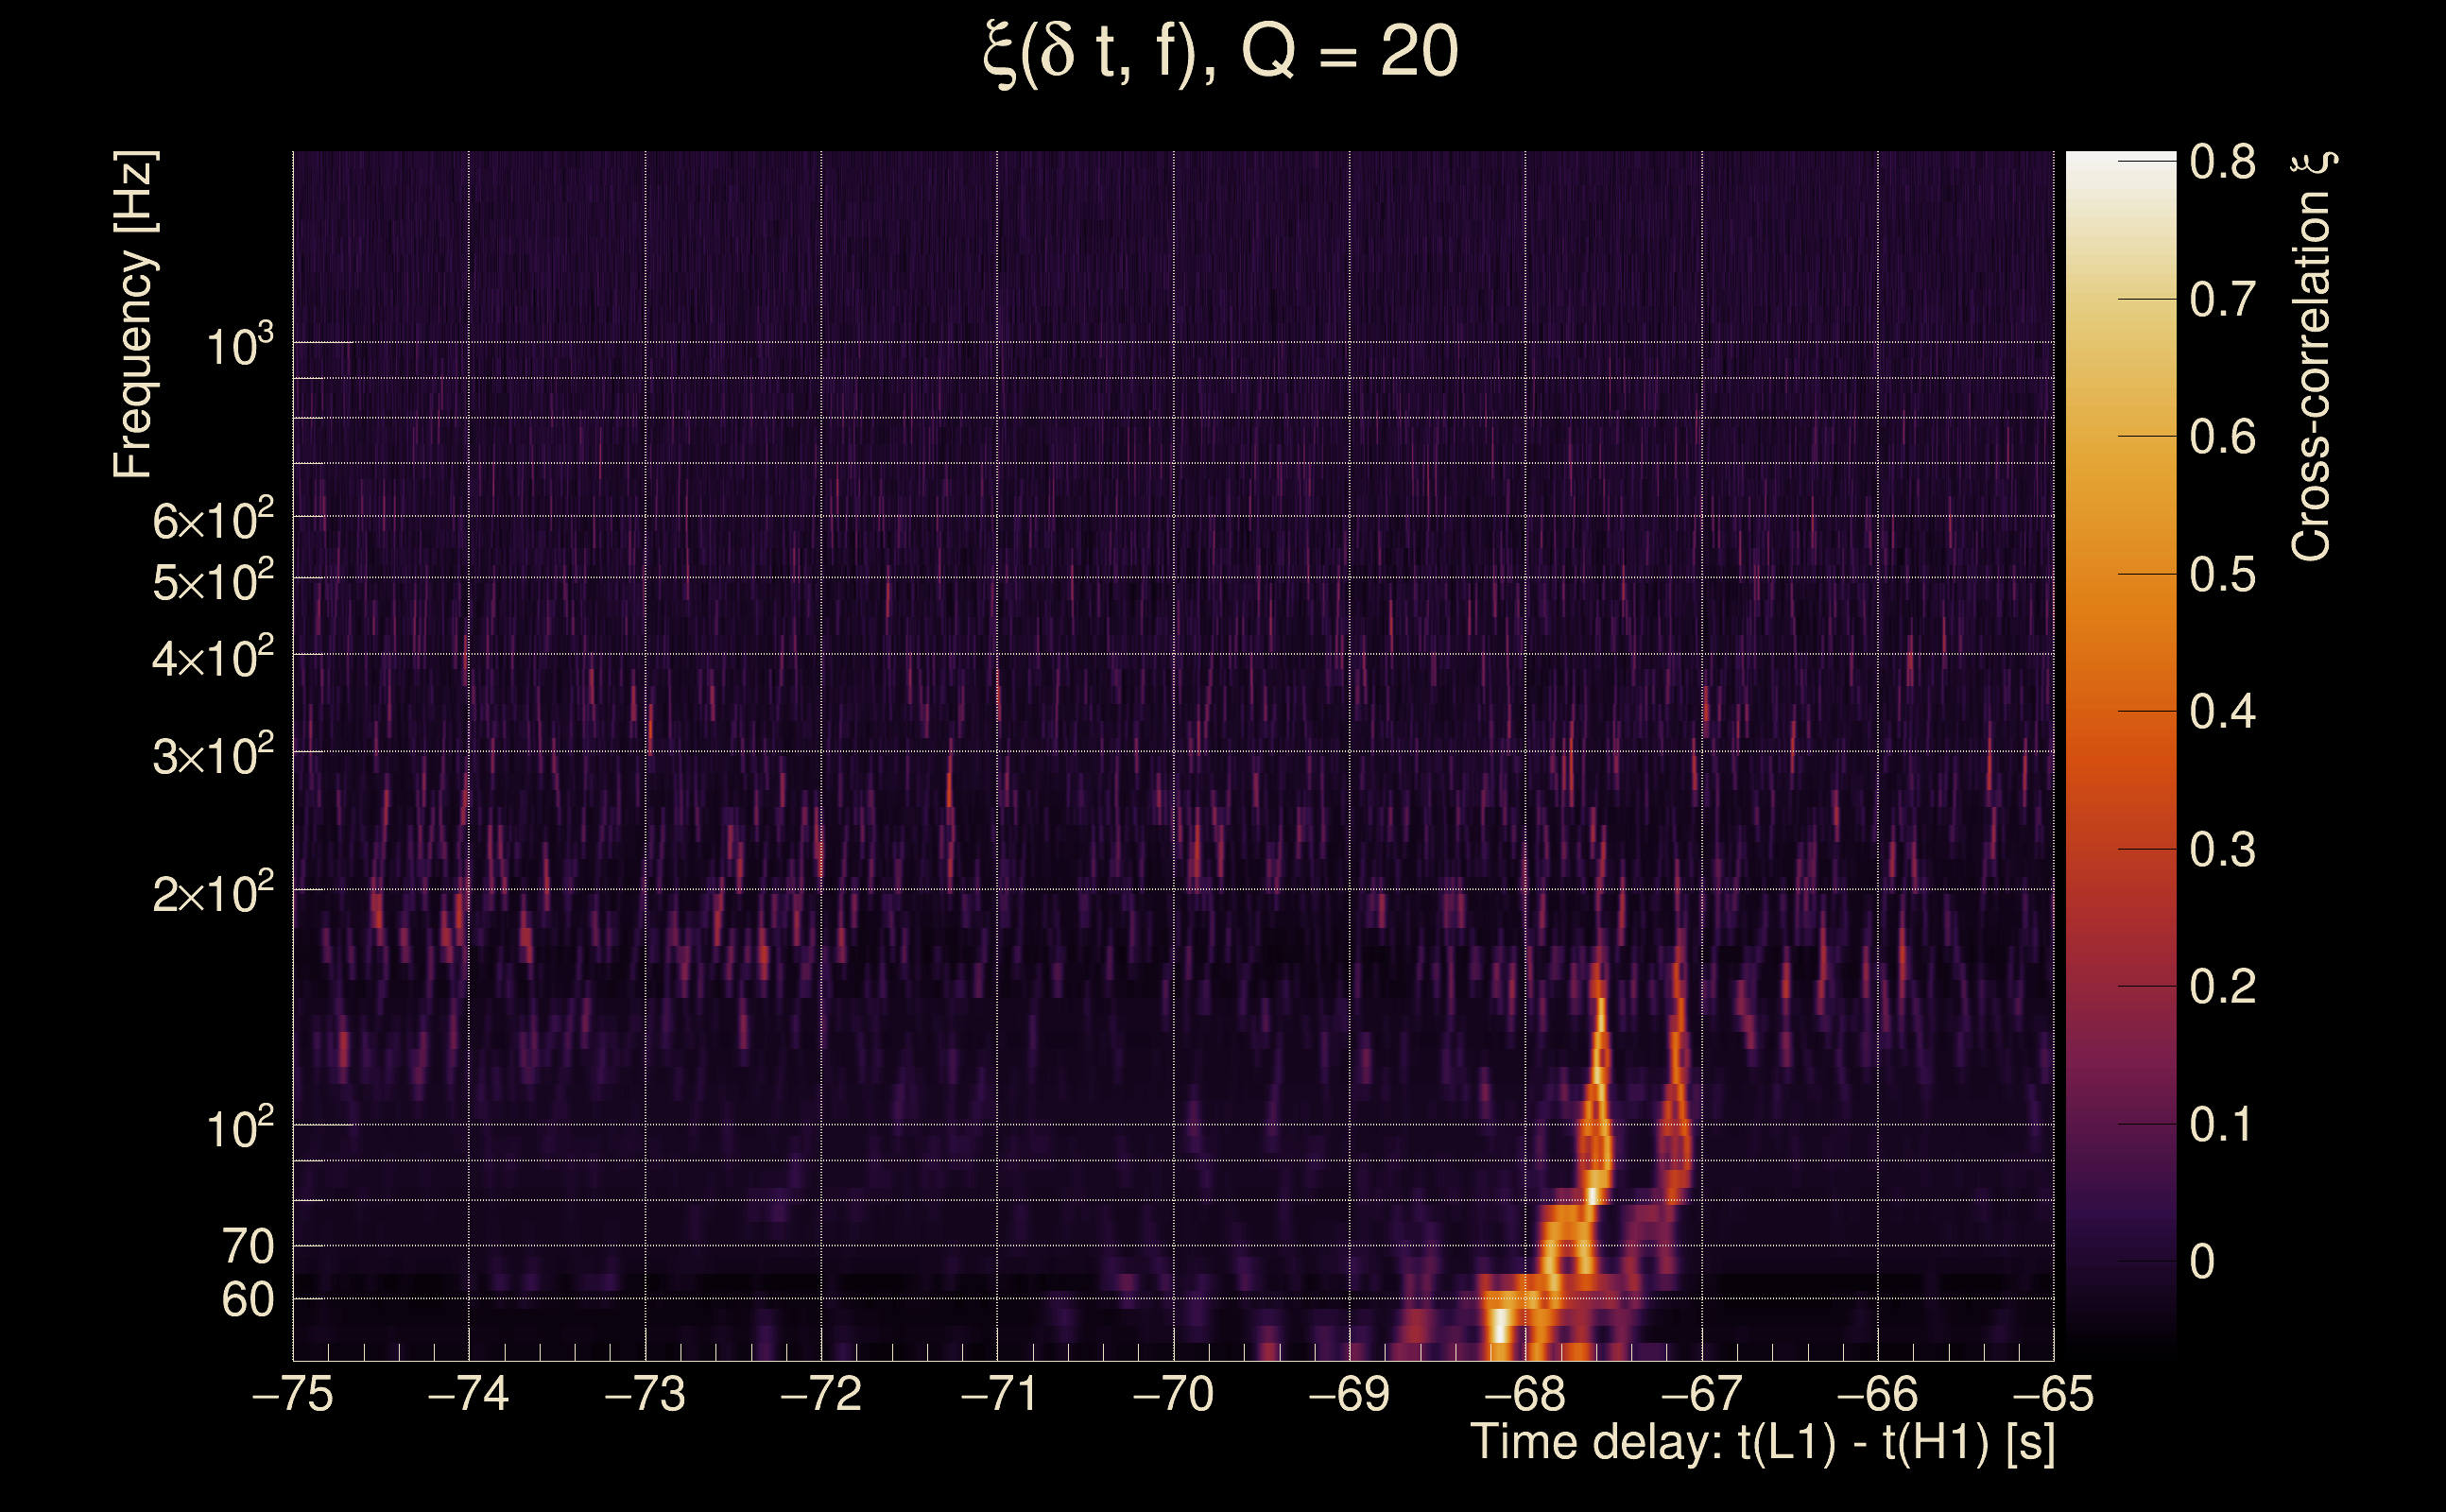Click the 10³ frequency tick label
This screenshot has width=2446, height=1512.
pos(238,347)
